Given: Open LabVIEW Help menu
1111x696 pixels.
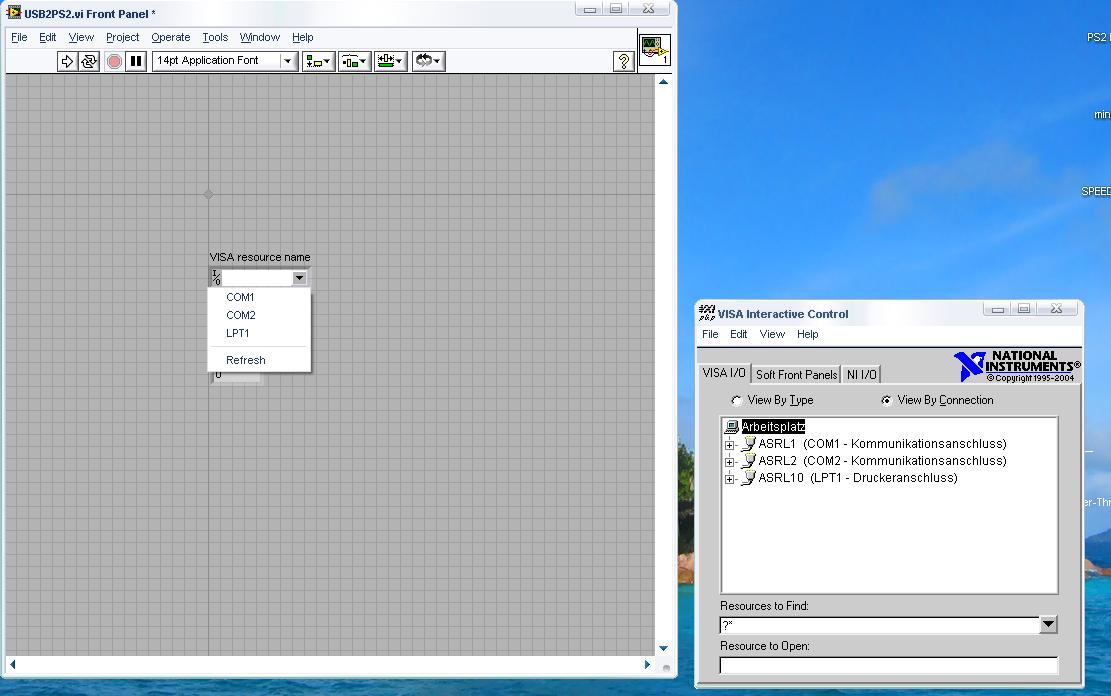Looking at the screenshot, I should [x=303, y=38].
